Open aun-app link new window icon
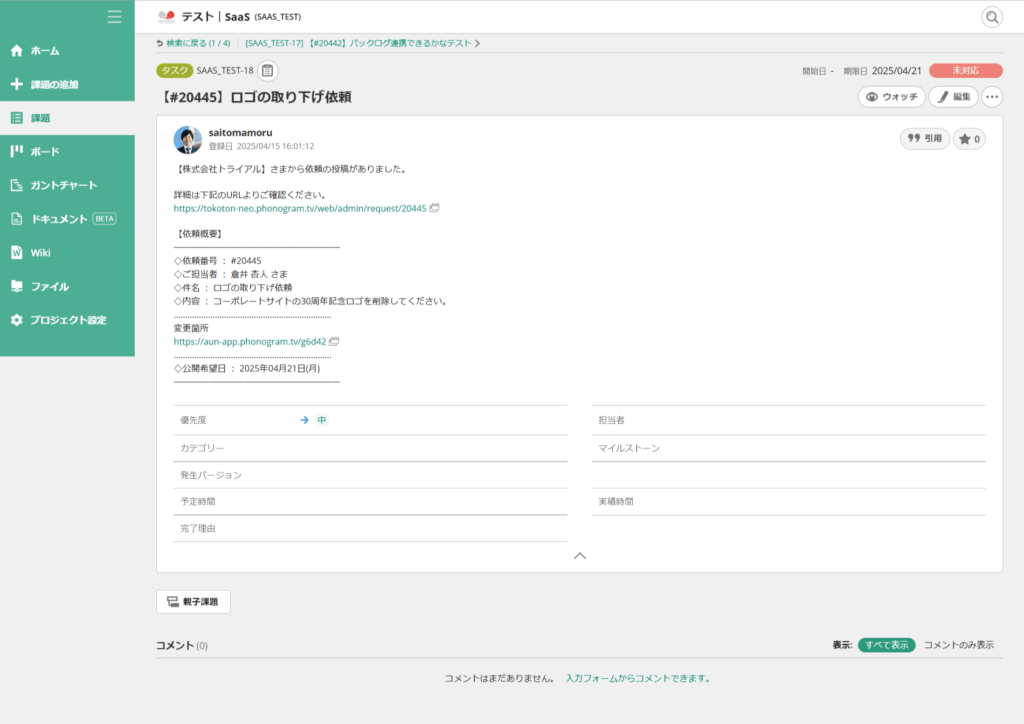Screen dimensions: 1024x724 (x=334, y=341)
